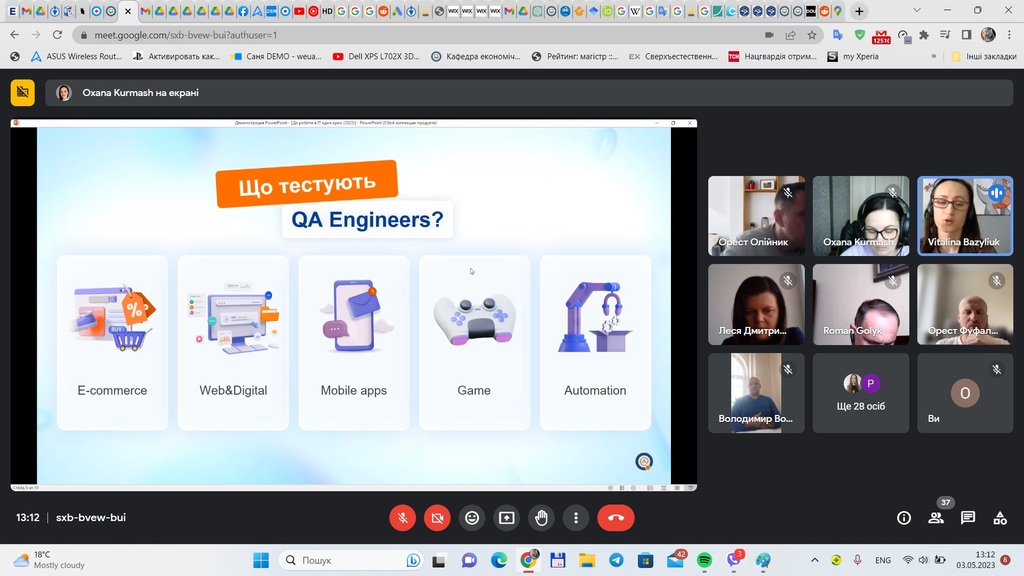Turn on the camera in Meet
Viewport: 1024px width, 576px height.
[437, 518]
